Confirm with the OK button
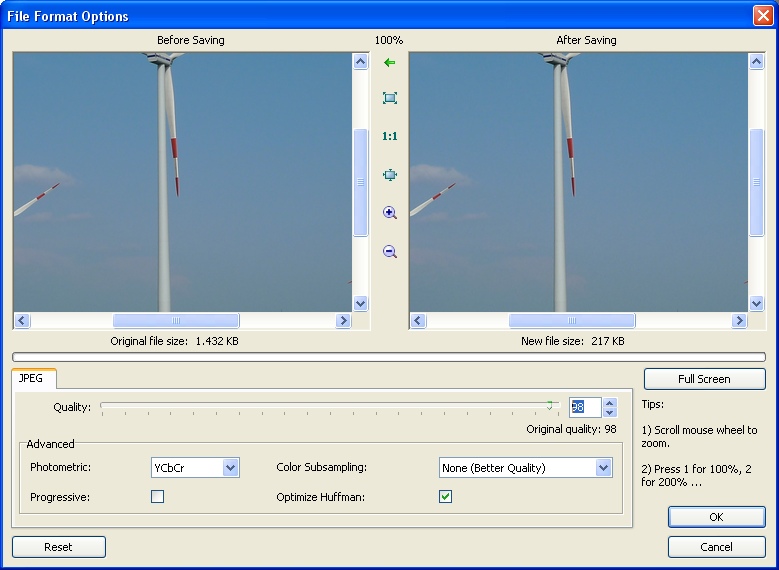 pyautogui.click(x=716, y=517)
